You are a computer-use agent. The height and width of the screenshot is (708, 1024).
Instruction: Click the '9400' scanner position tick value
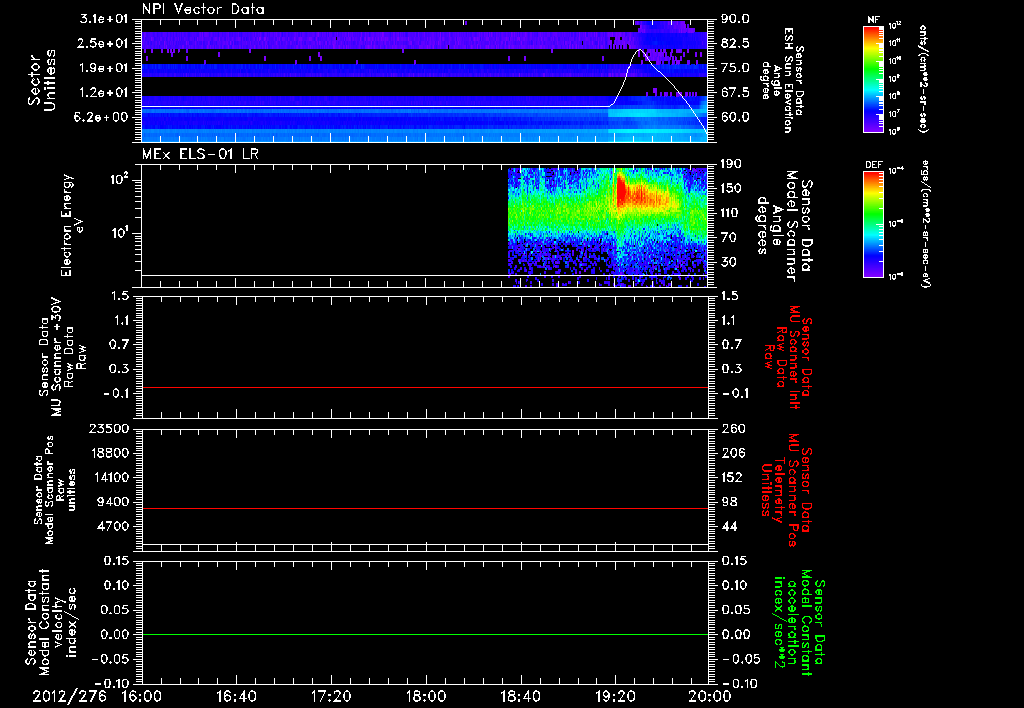[112, 502]
